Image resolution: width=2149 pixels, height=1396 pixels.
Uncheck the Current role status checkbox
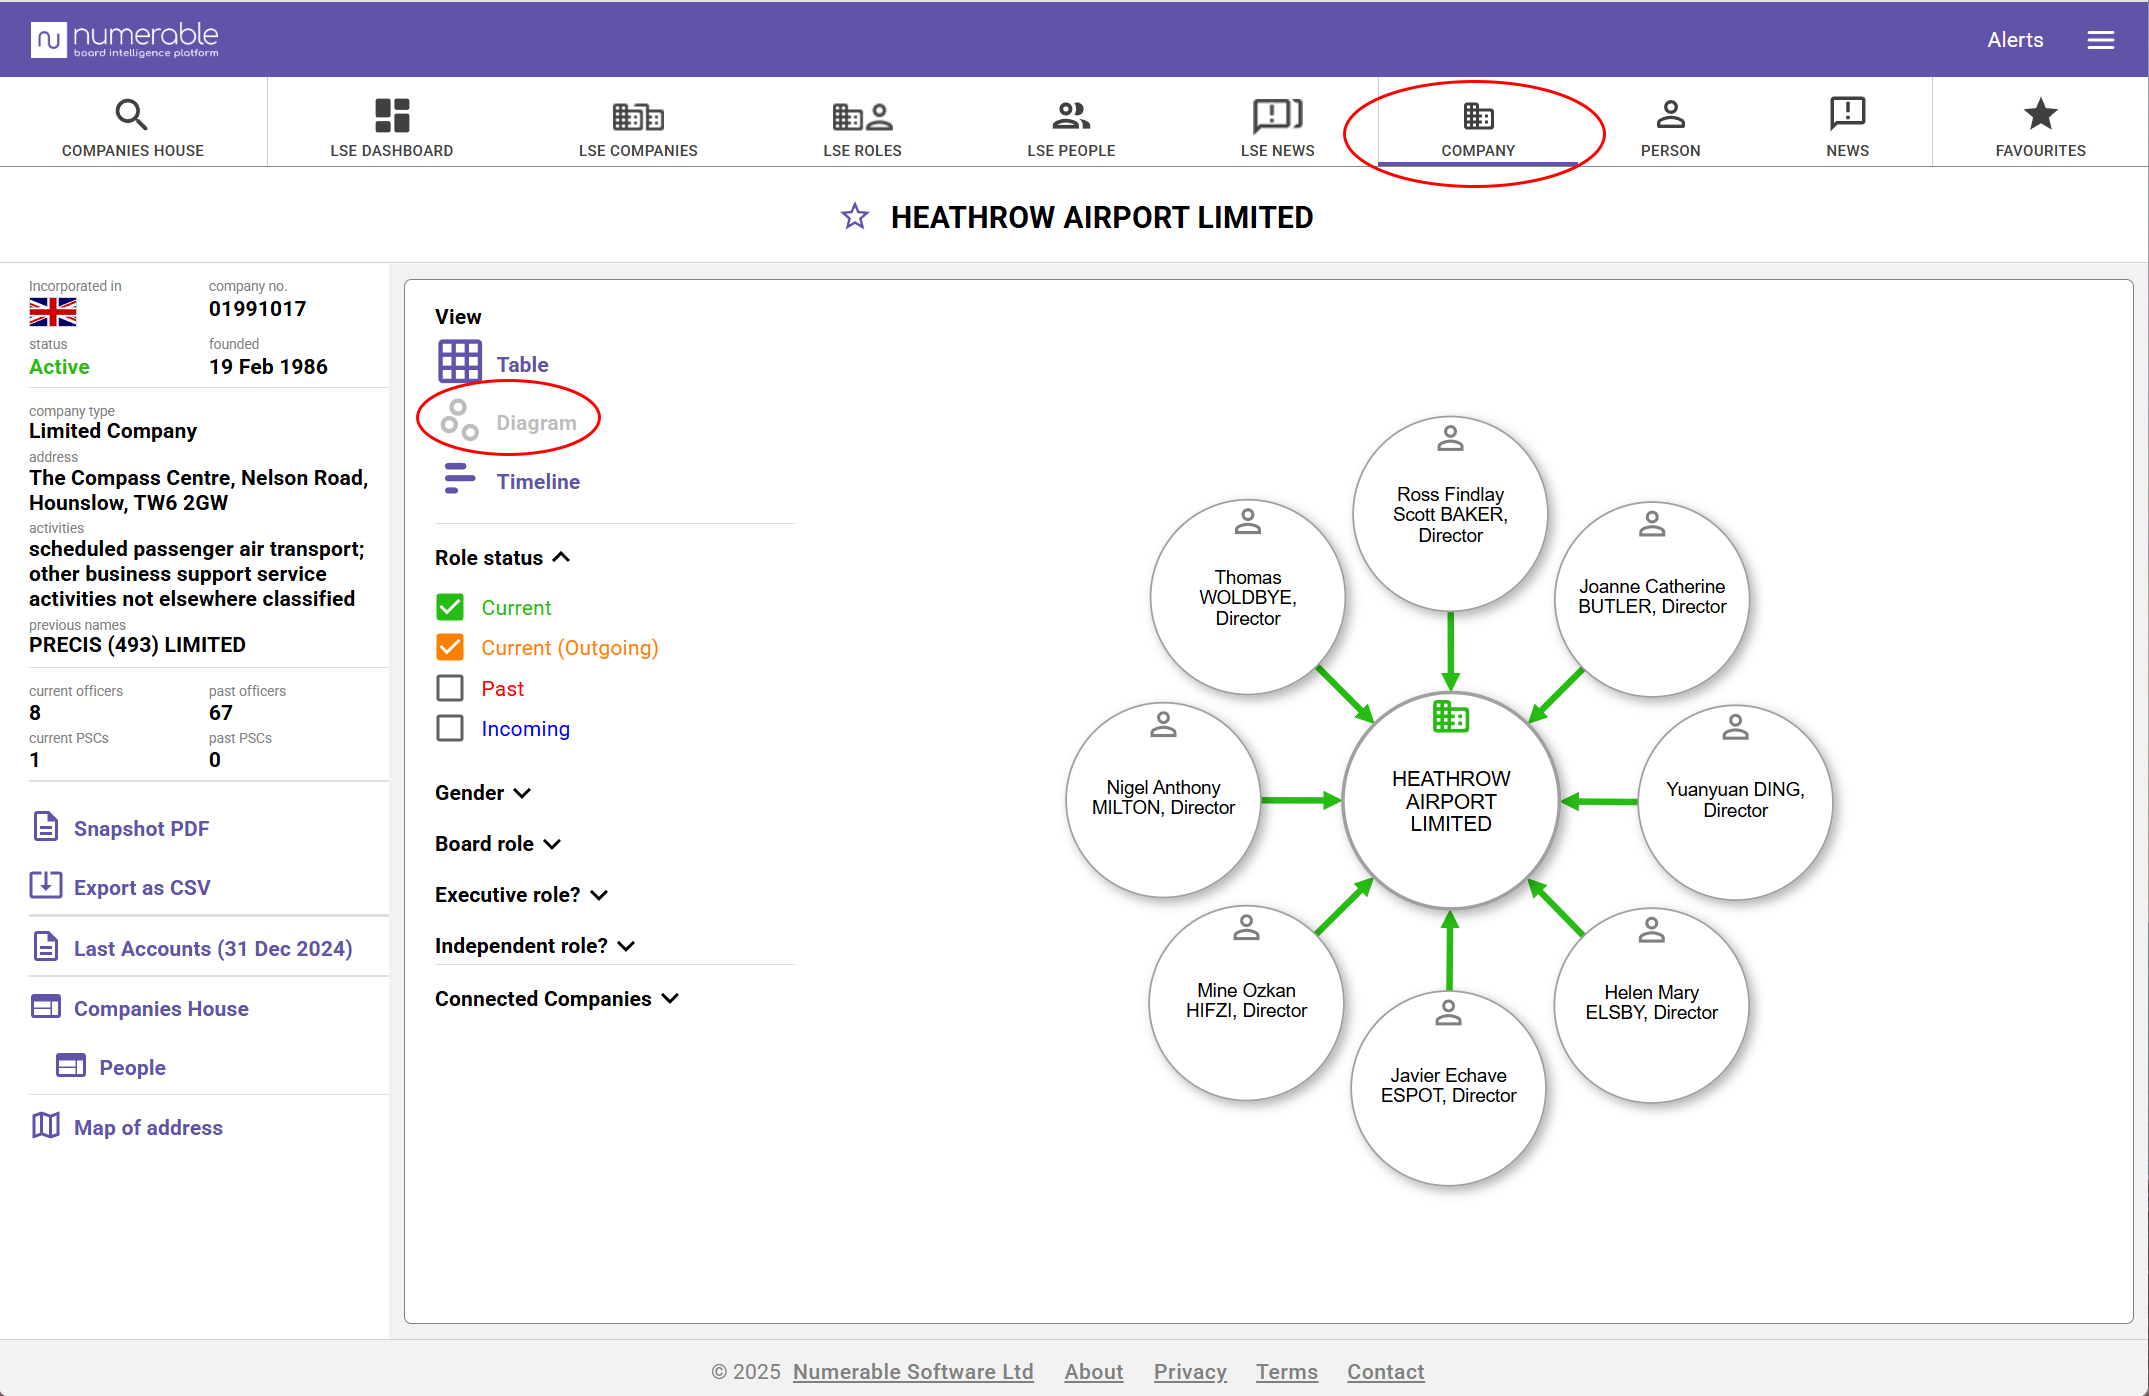coord(450,607)
